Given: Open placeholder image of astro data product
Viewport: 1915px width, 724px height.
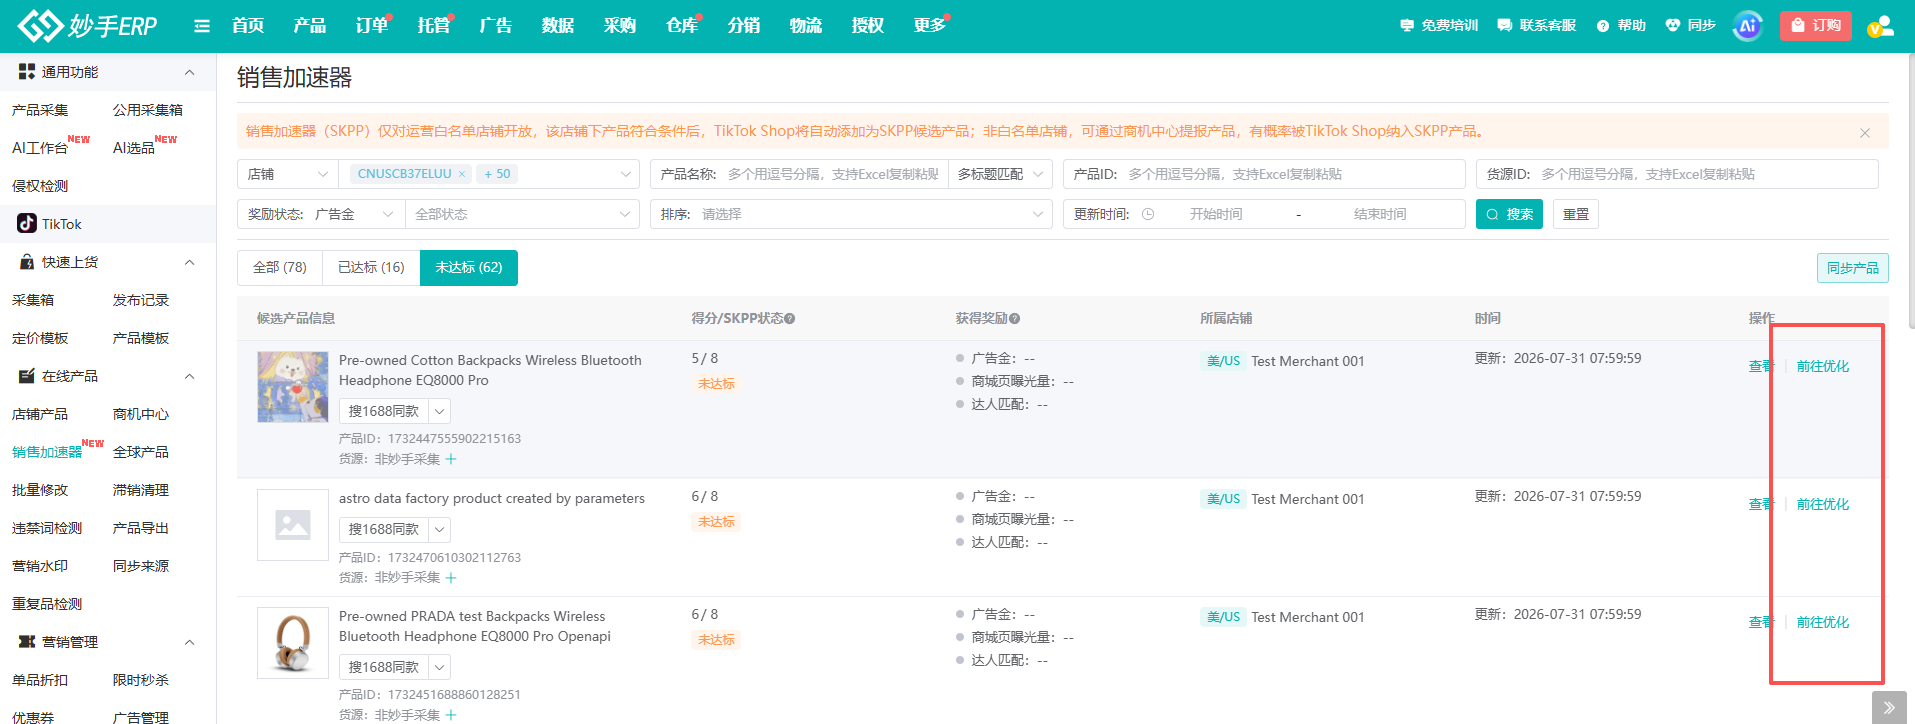Looking at the screenshot, I should click(293, 525).
